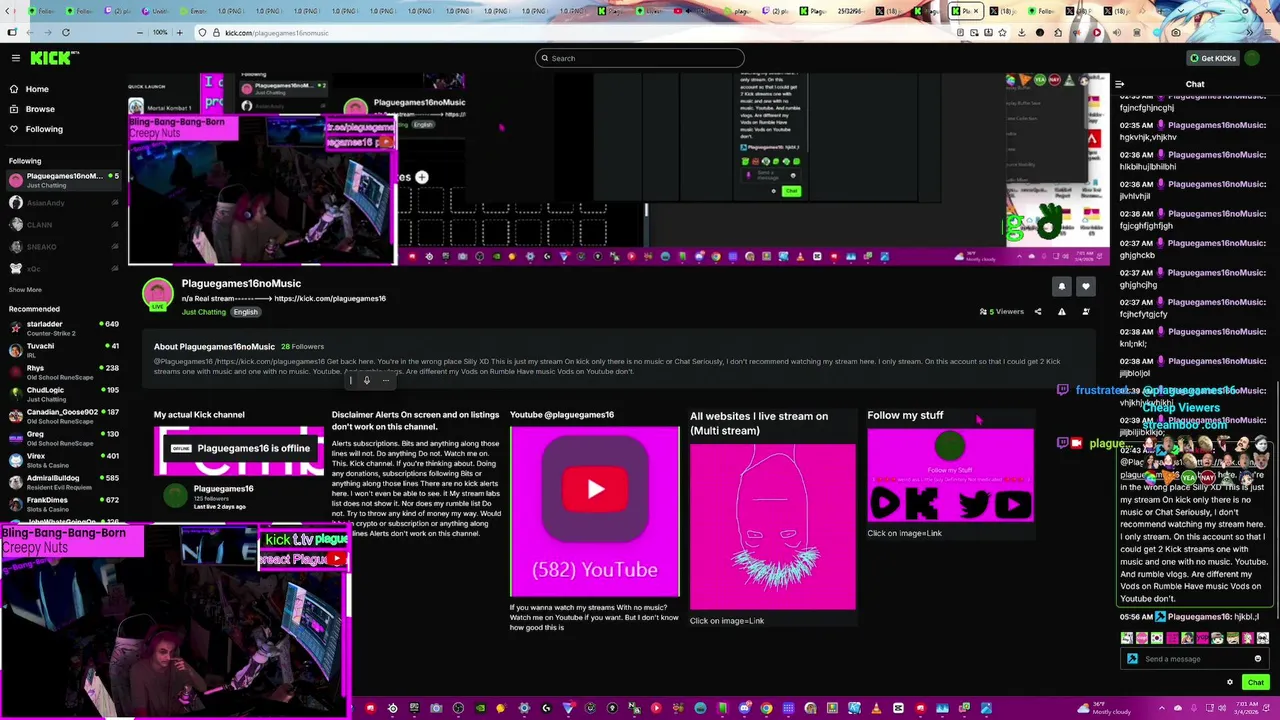Click the chat identity badge icon
This screenshot has height=720, width=1280.
[x=1132, y=659]
